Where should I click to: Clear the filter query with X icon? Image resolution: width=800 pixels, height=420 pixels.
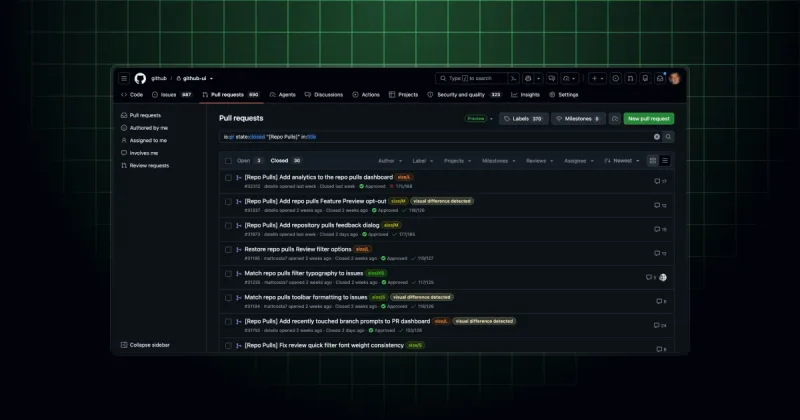657,137
